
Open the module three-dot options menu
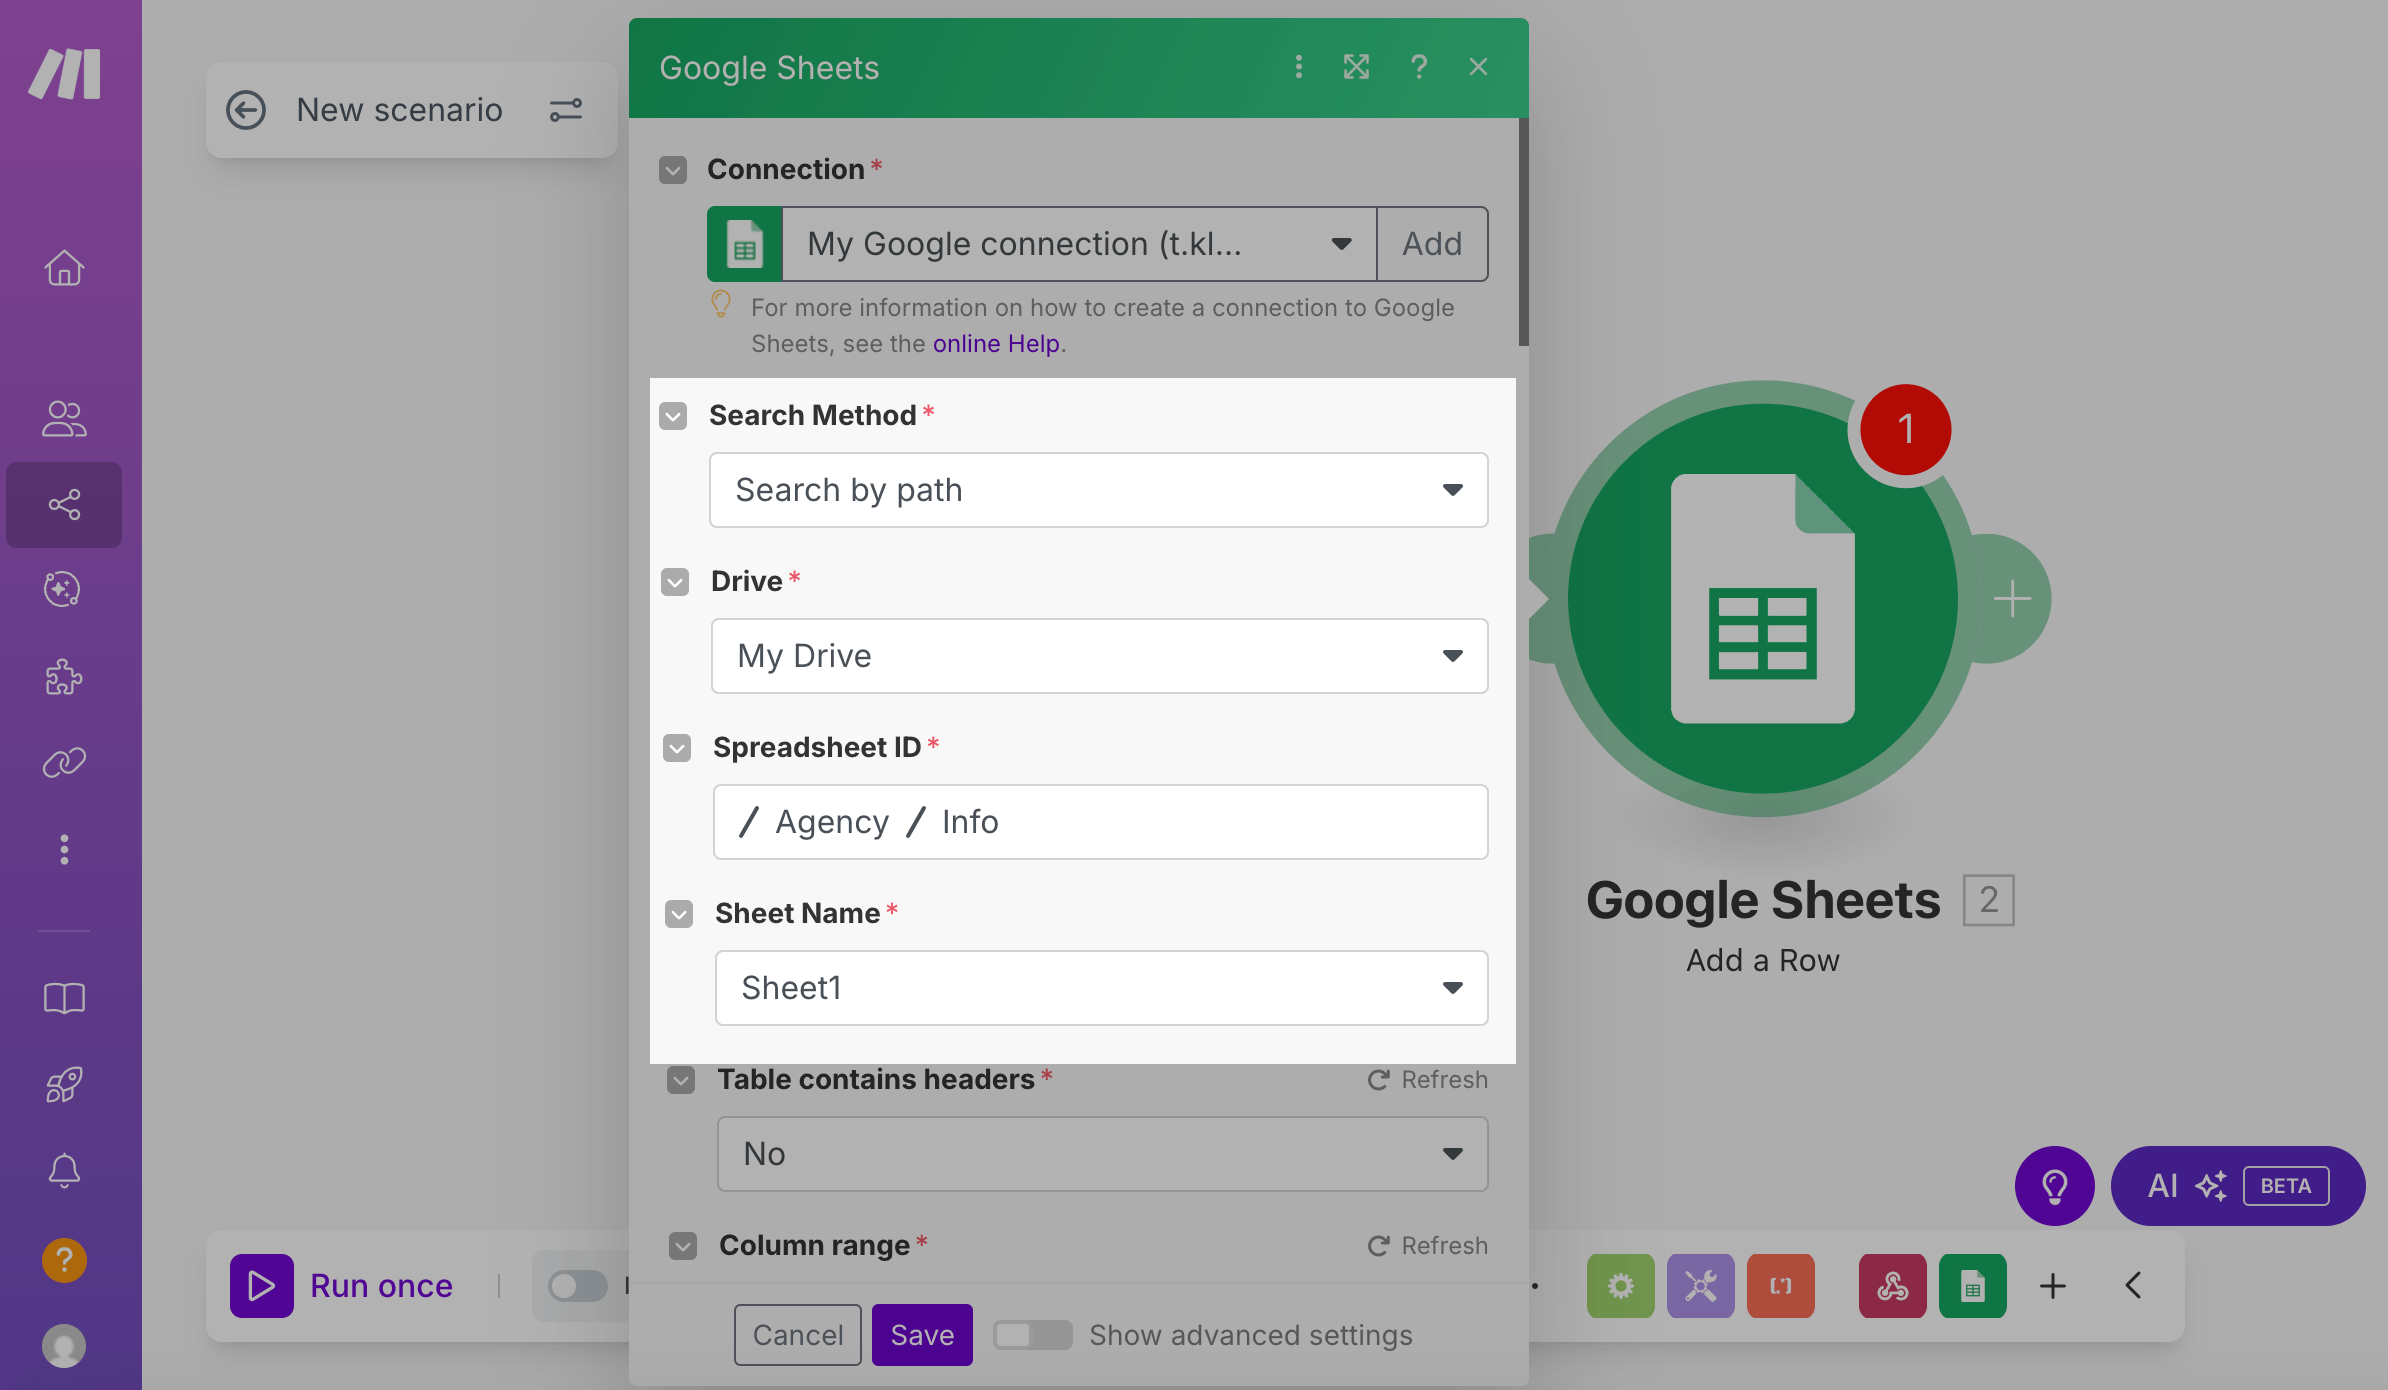[1298, 67]
